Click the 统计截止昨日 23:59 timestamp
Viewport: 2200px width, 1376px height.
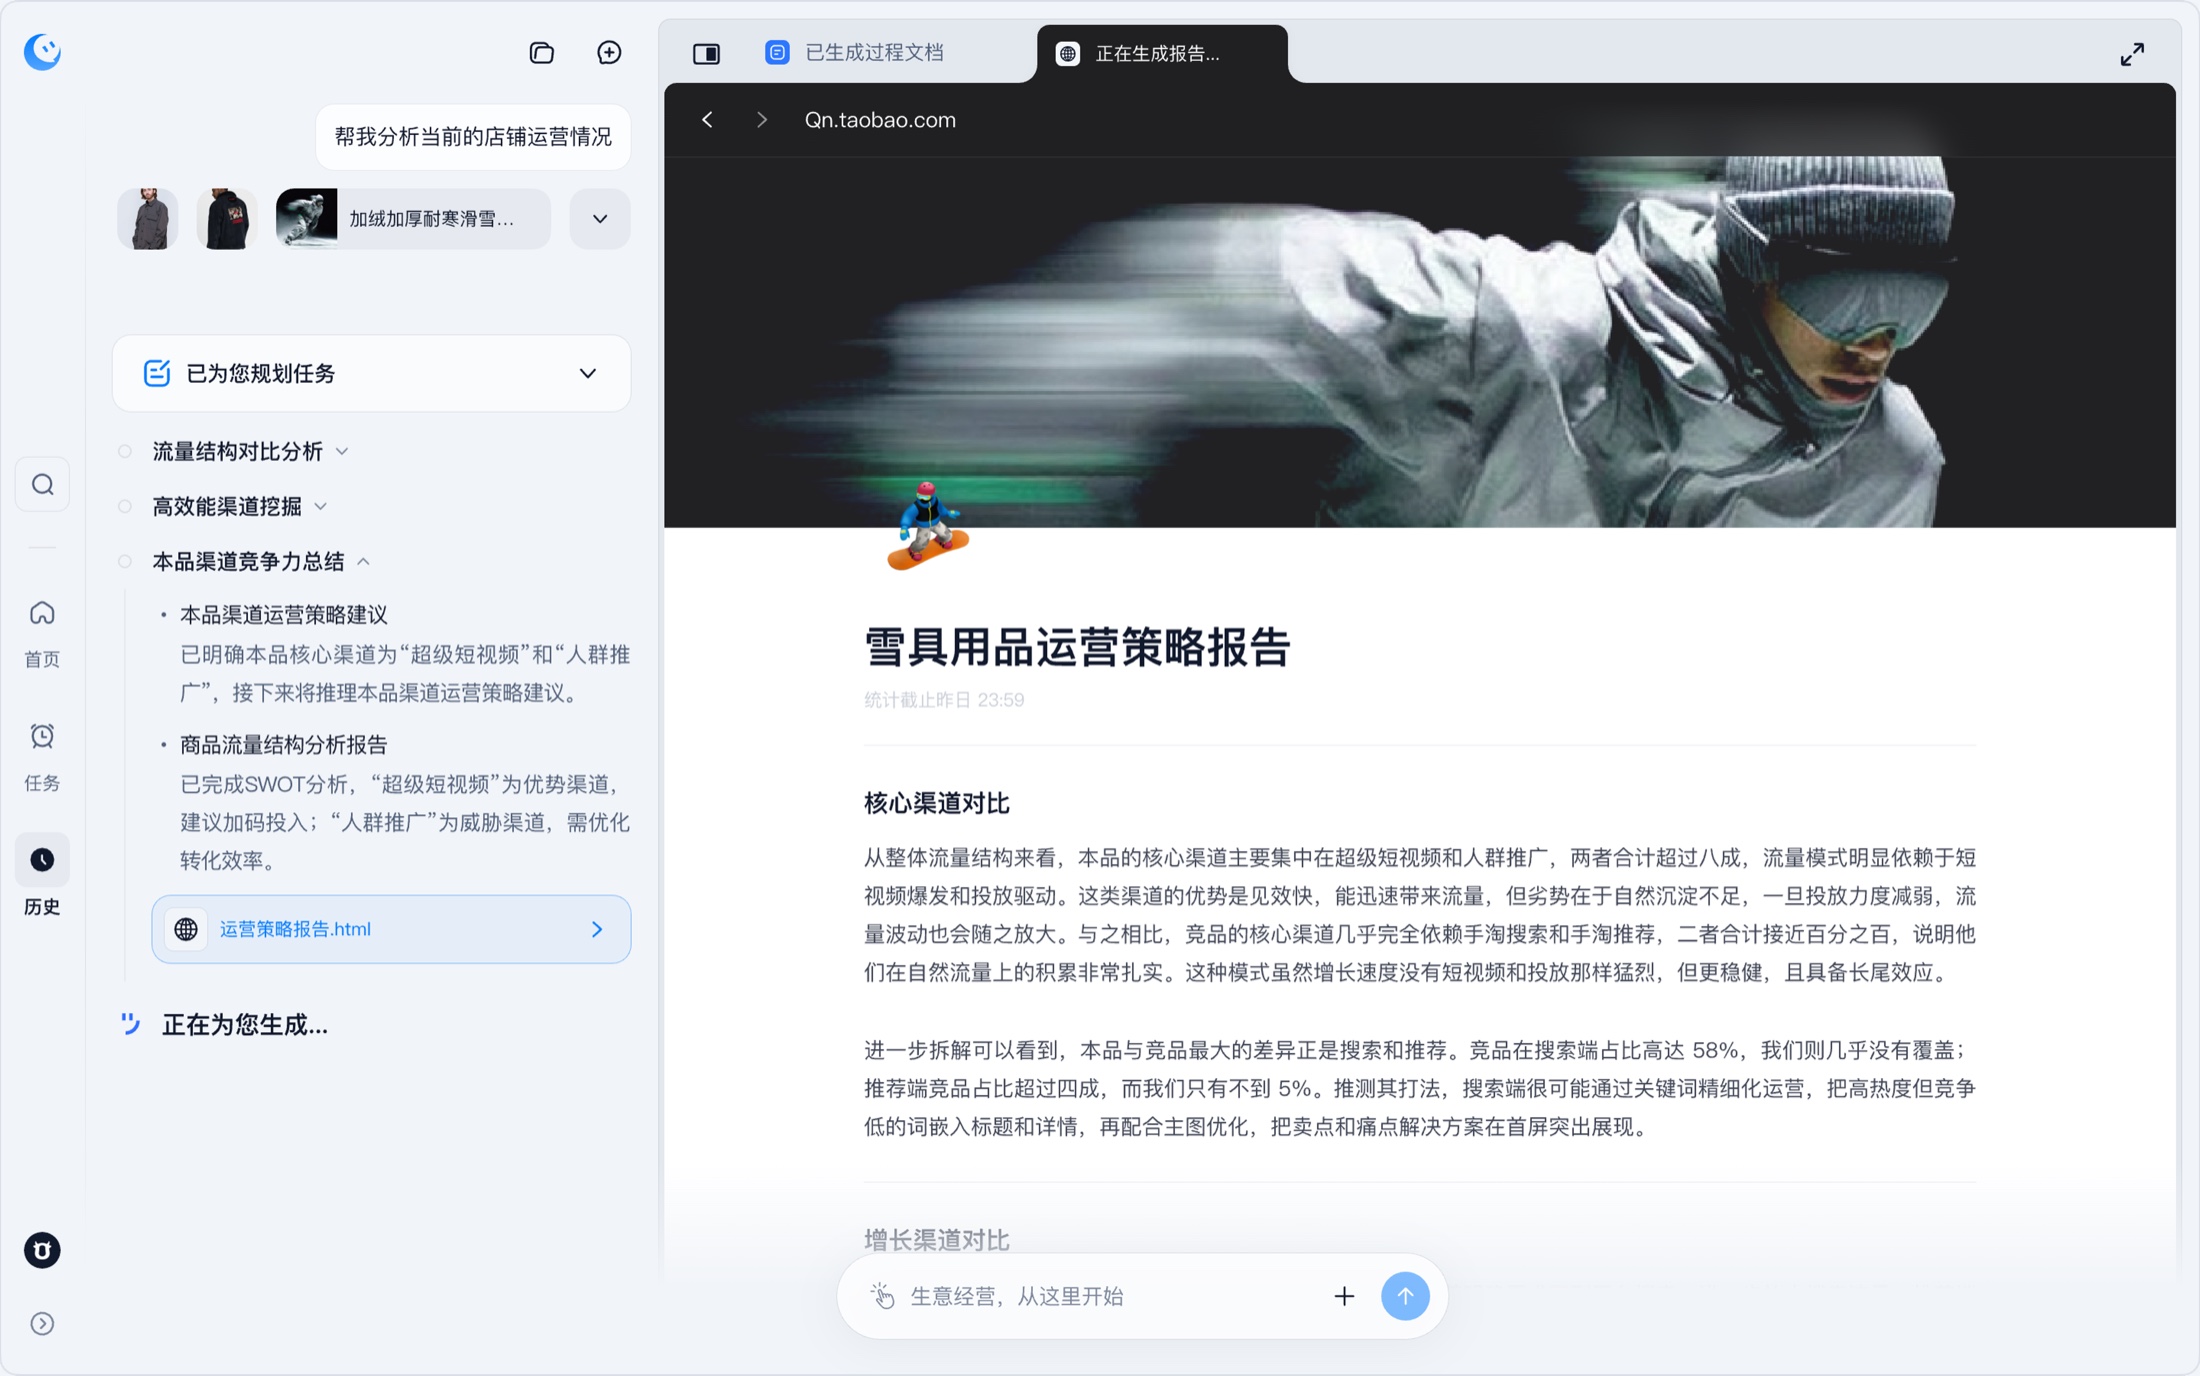(944, 700)
